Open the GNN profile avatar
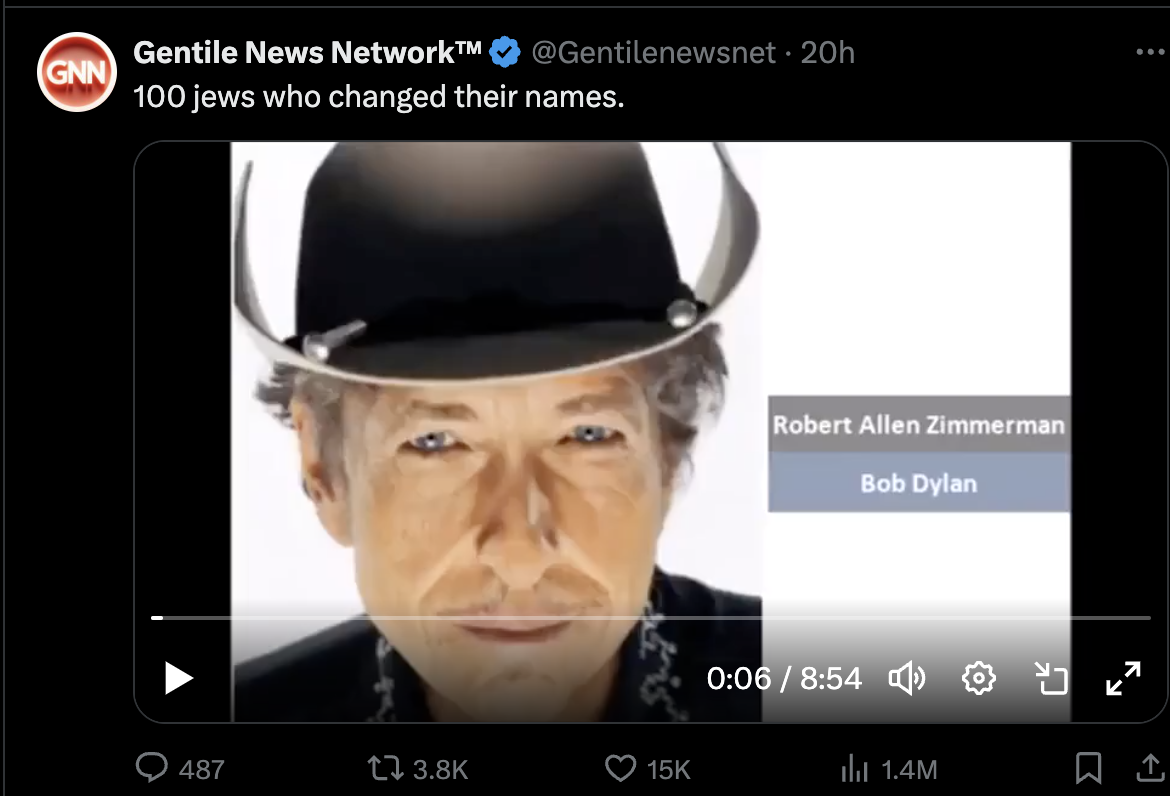Image resolution: width=1170 pixels, height=796 pixels. pos(76,72)
